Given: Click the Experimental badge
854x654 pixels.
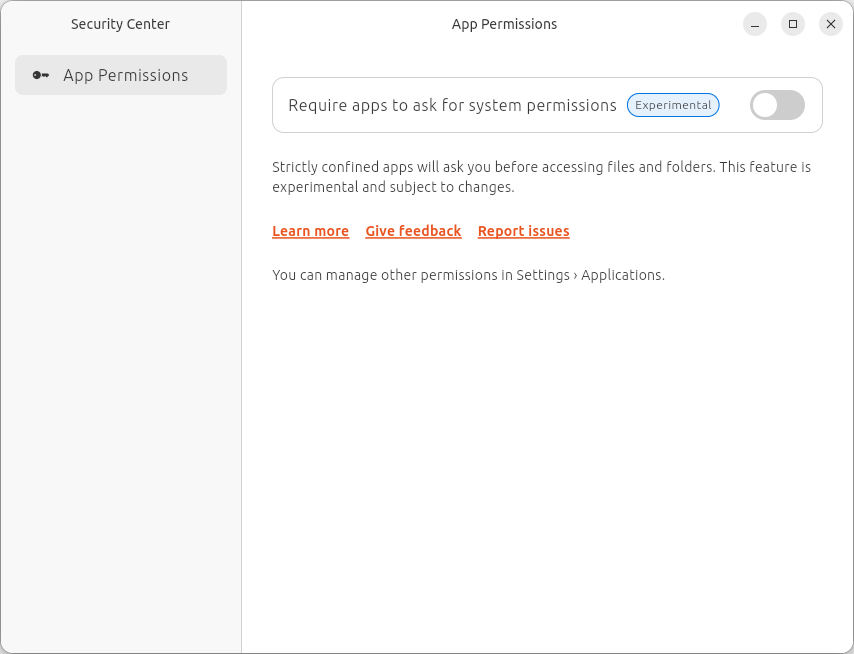Looking at the screenshot, I should pos(673,105).
